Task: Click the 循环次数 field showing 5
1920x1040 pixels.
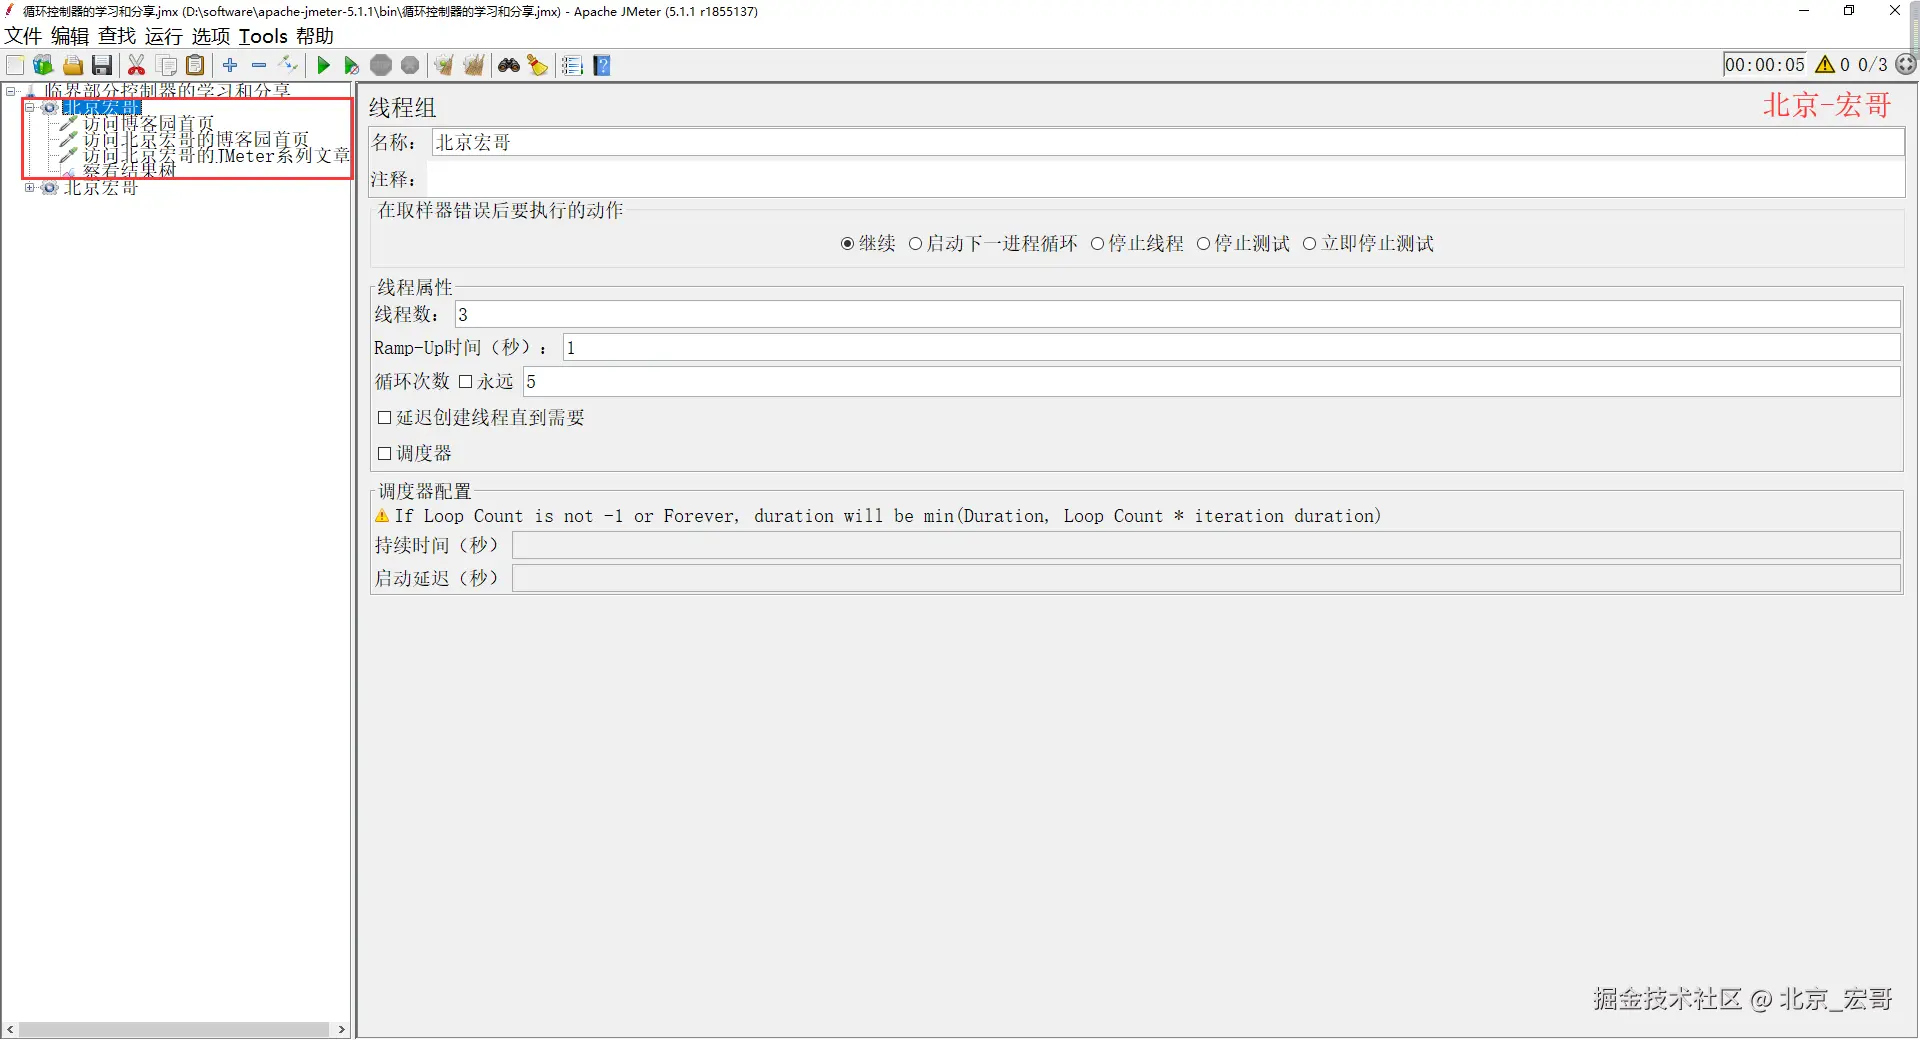Action: tap(1211, 382)
